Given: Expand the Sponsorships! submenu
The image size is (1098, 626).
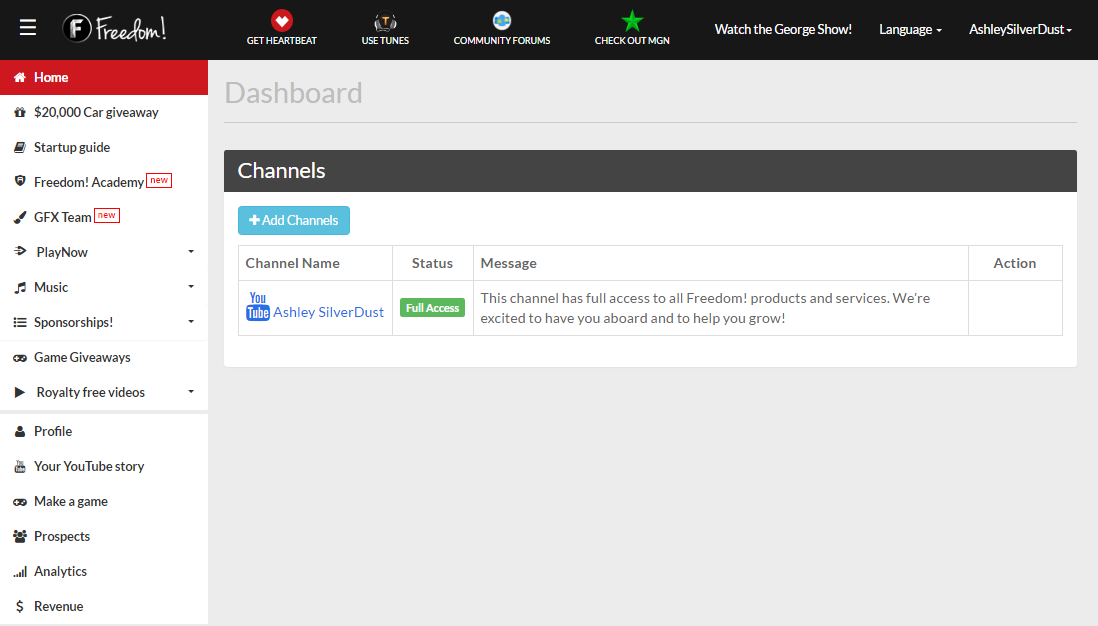Looking at the screenshot, I should click(x=190, y=322).
